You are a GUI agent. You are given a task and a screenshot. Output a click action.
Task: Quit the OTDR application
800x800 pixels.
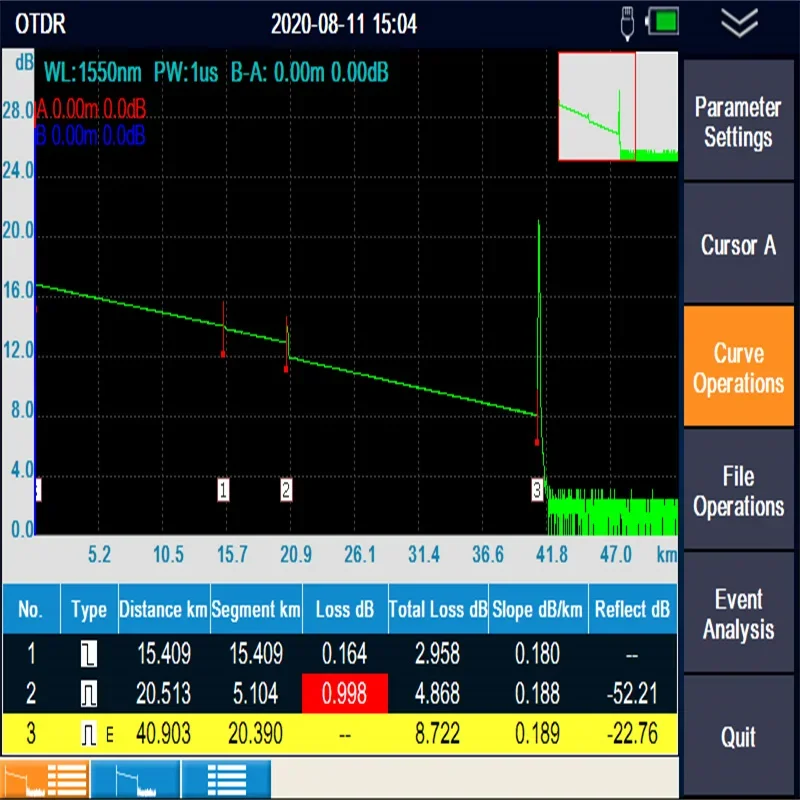[738, 736]
